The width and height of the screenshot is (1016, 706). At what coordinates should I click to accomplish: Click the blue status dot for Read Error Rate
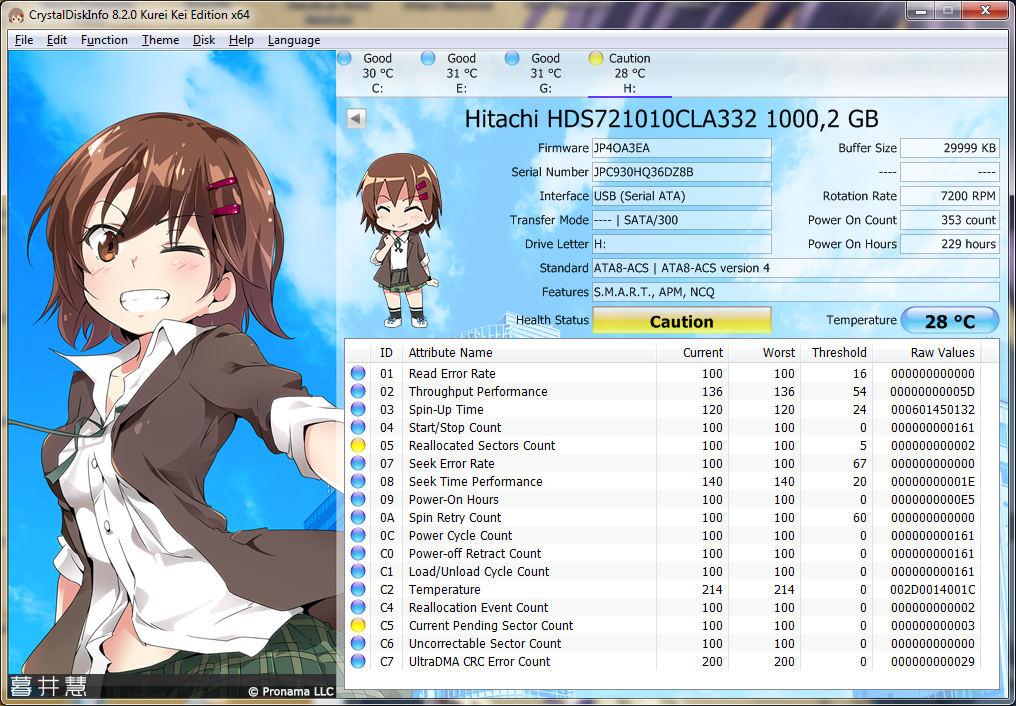click(357, 373)
